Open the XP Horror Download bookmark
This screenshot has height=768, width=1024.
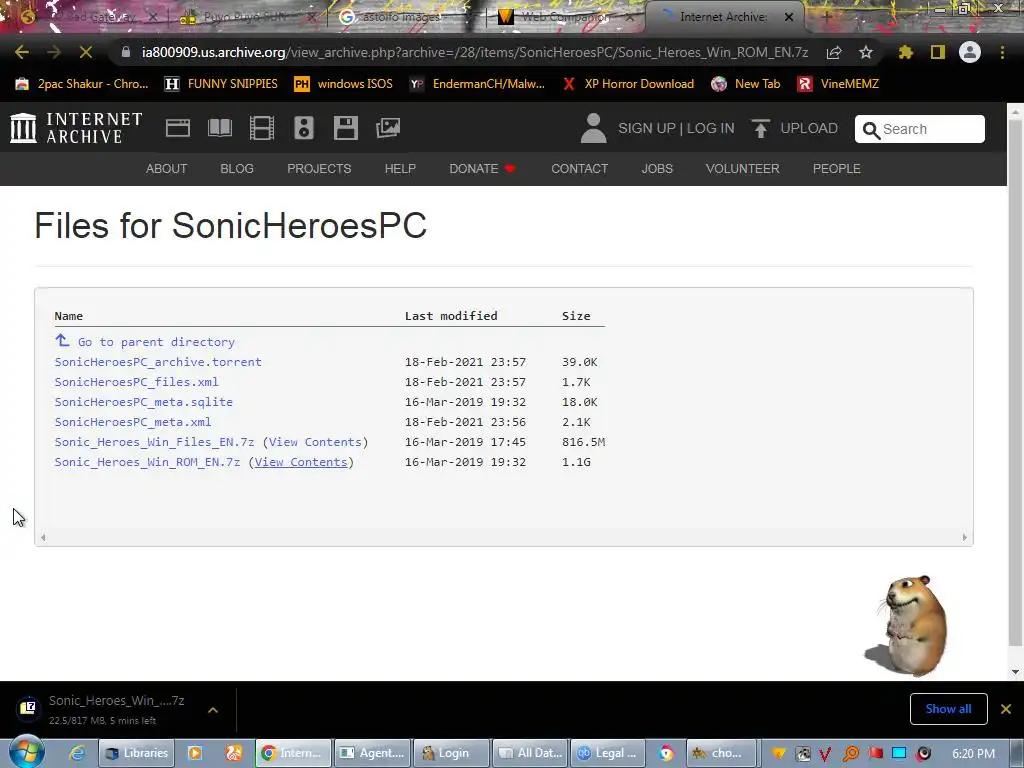(x=628, y=84)
